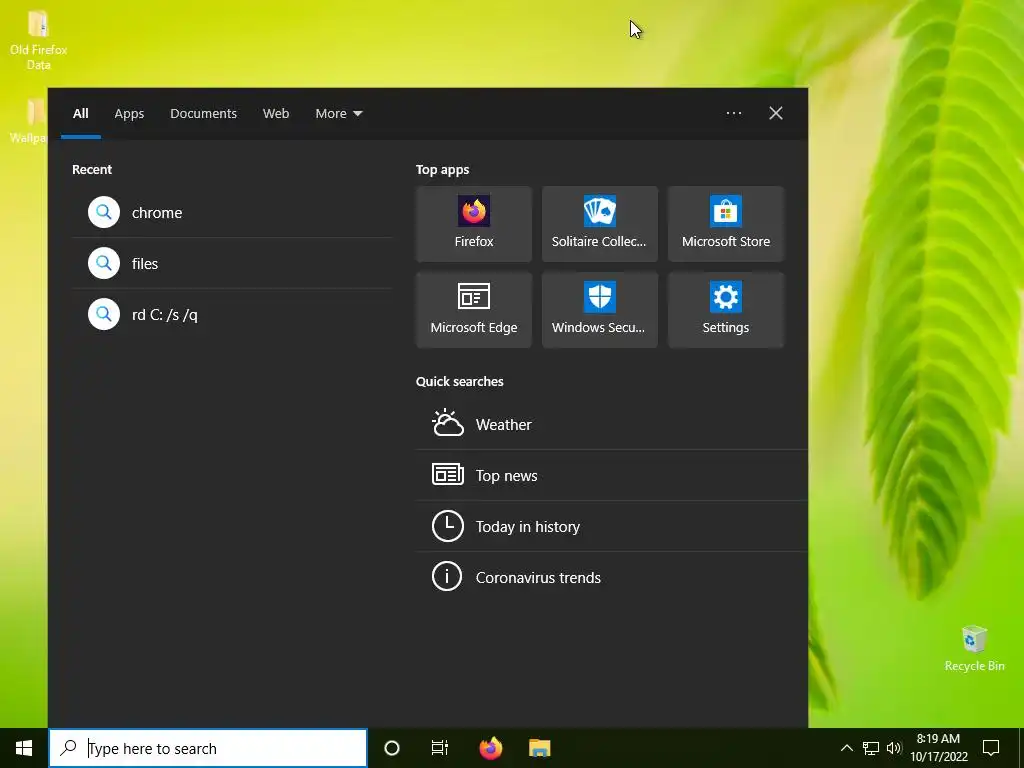Close the search panel
Image resolution: width=1024 pixels, height=768 pixels.
pyautogui.click(x=776, y=113)
